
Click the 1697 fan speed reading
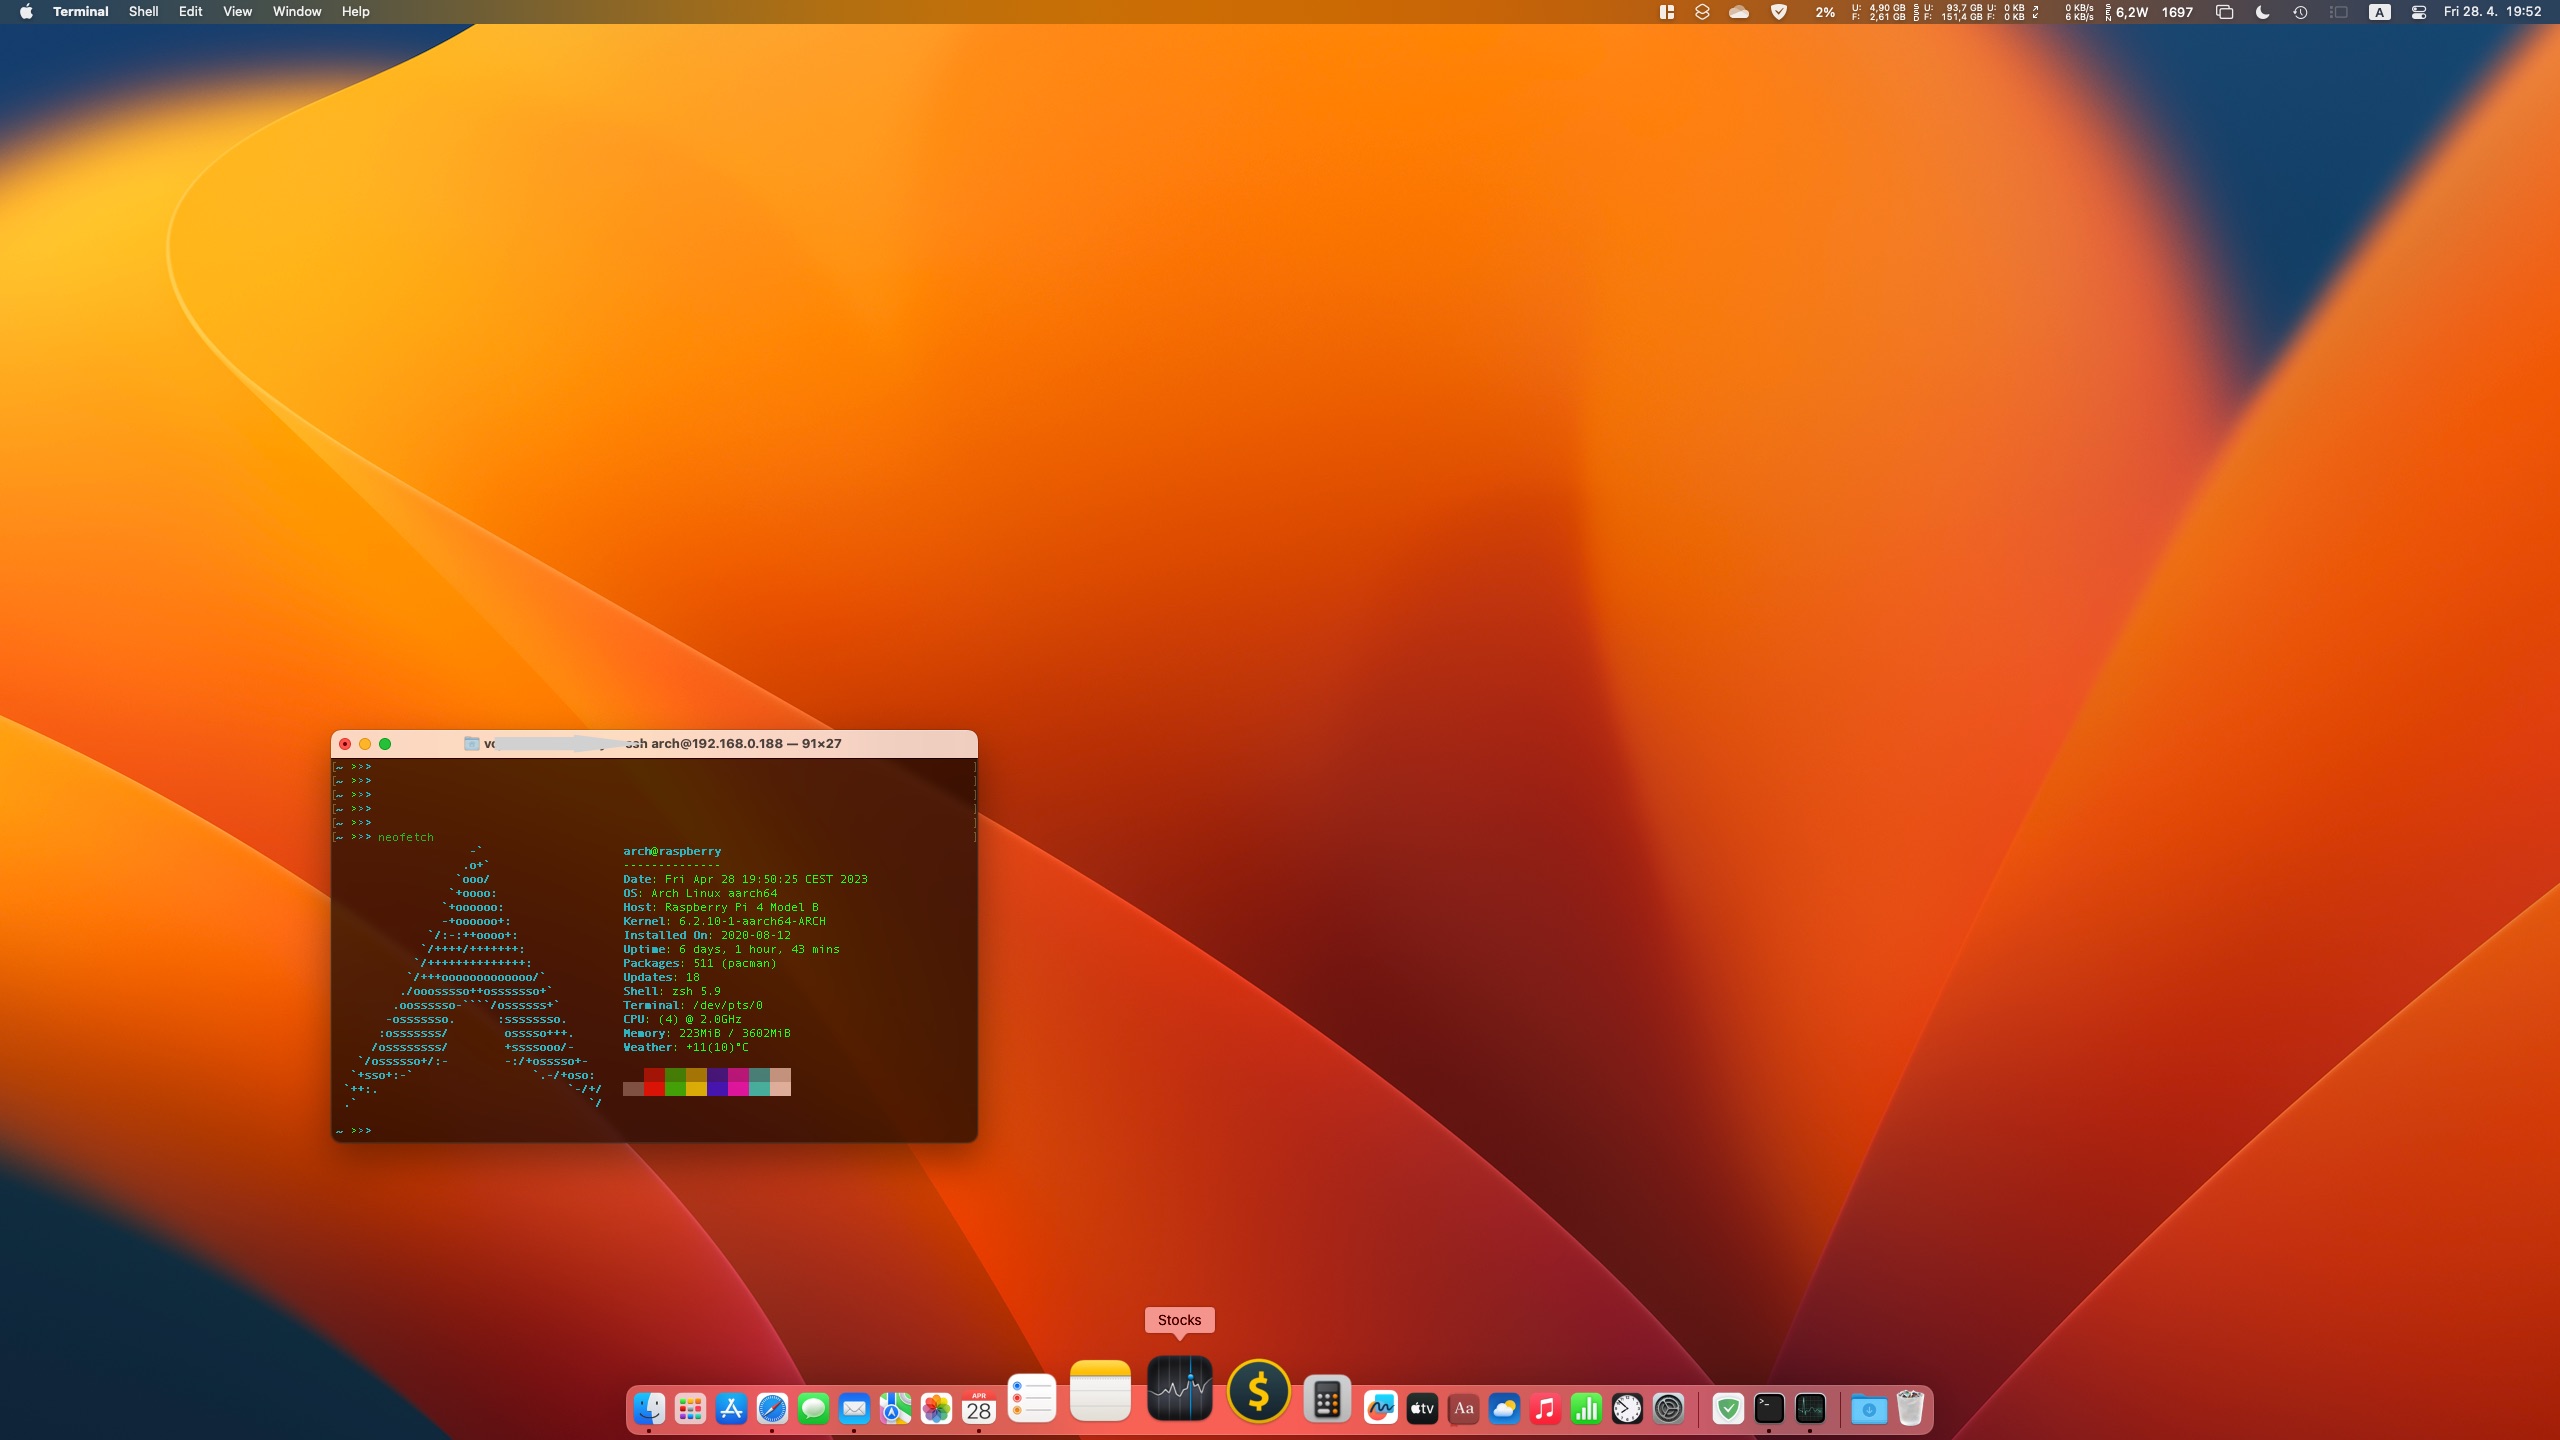pos(2177,12)
